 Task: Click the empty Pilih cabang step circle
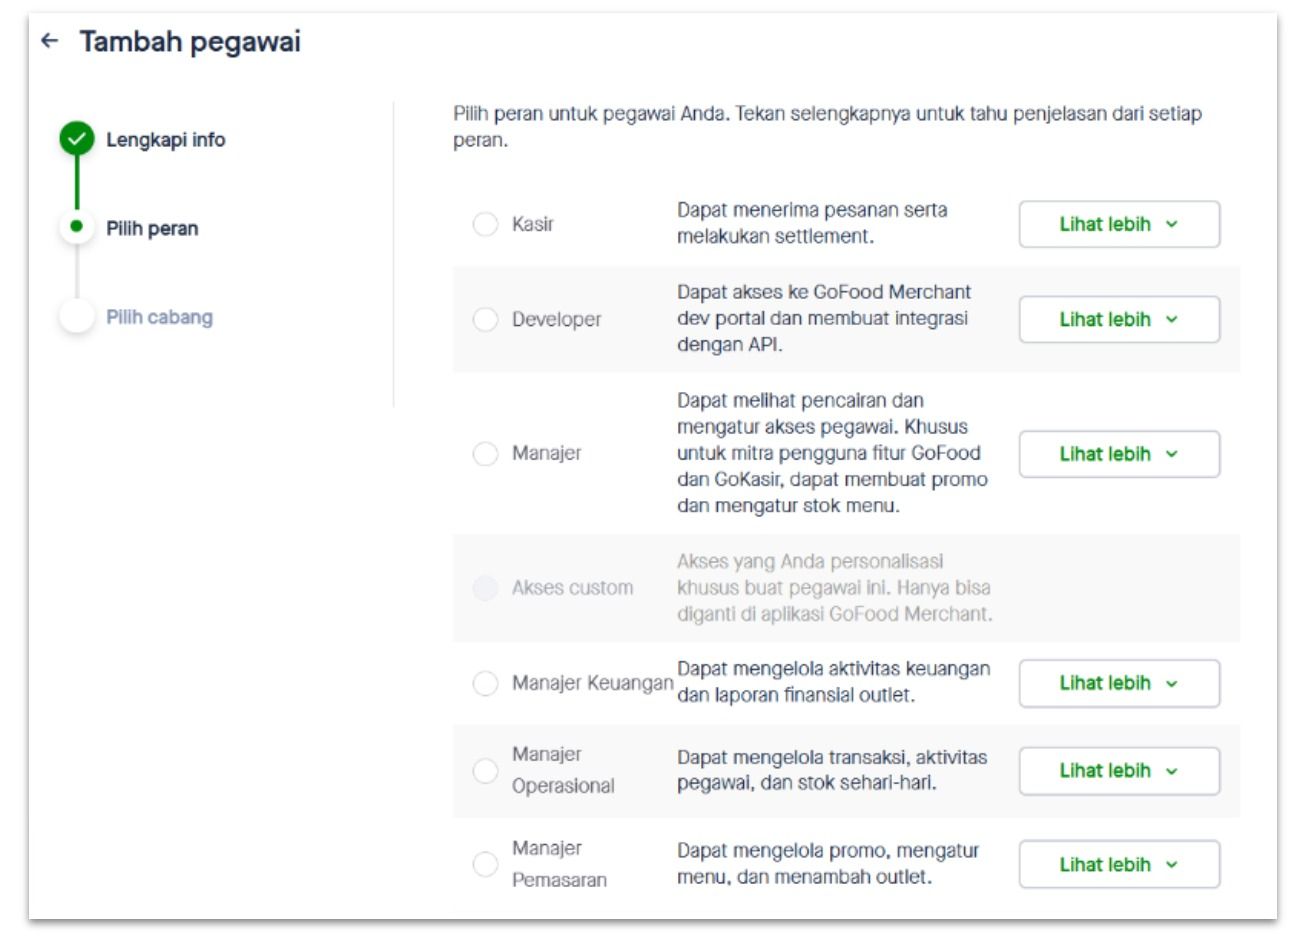coord(76,316)
